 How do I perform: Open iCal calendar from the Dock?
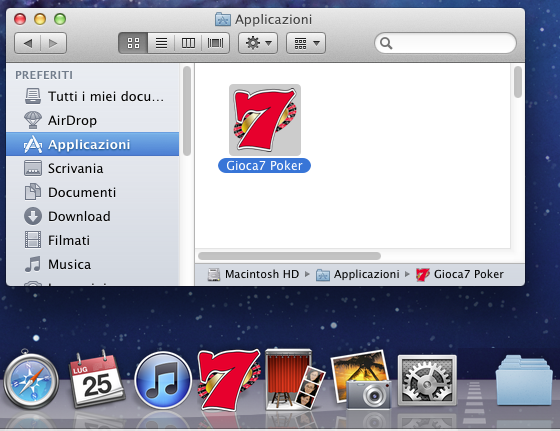97,379
